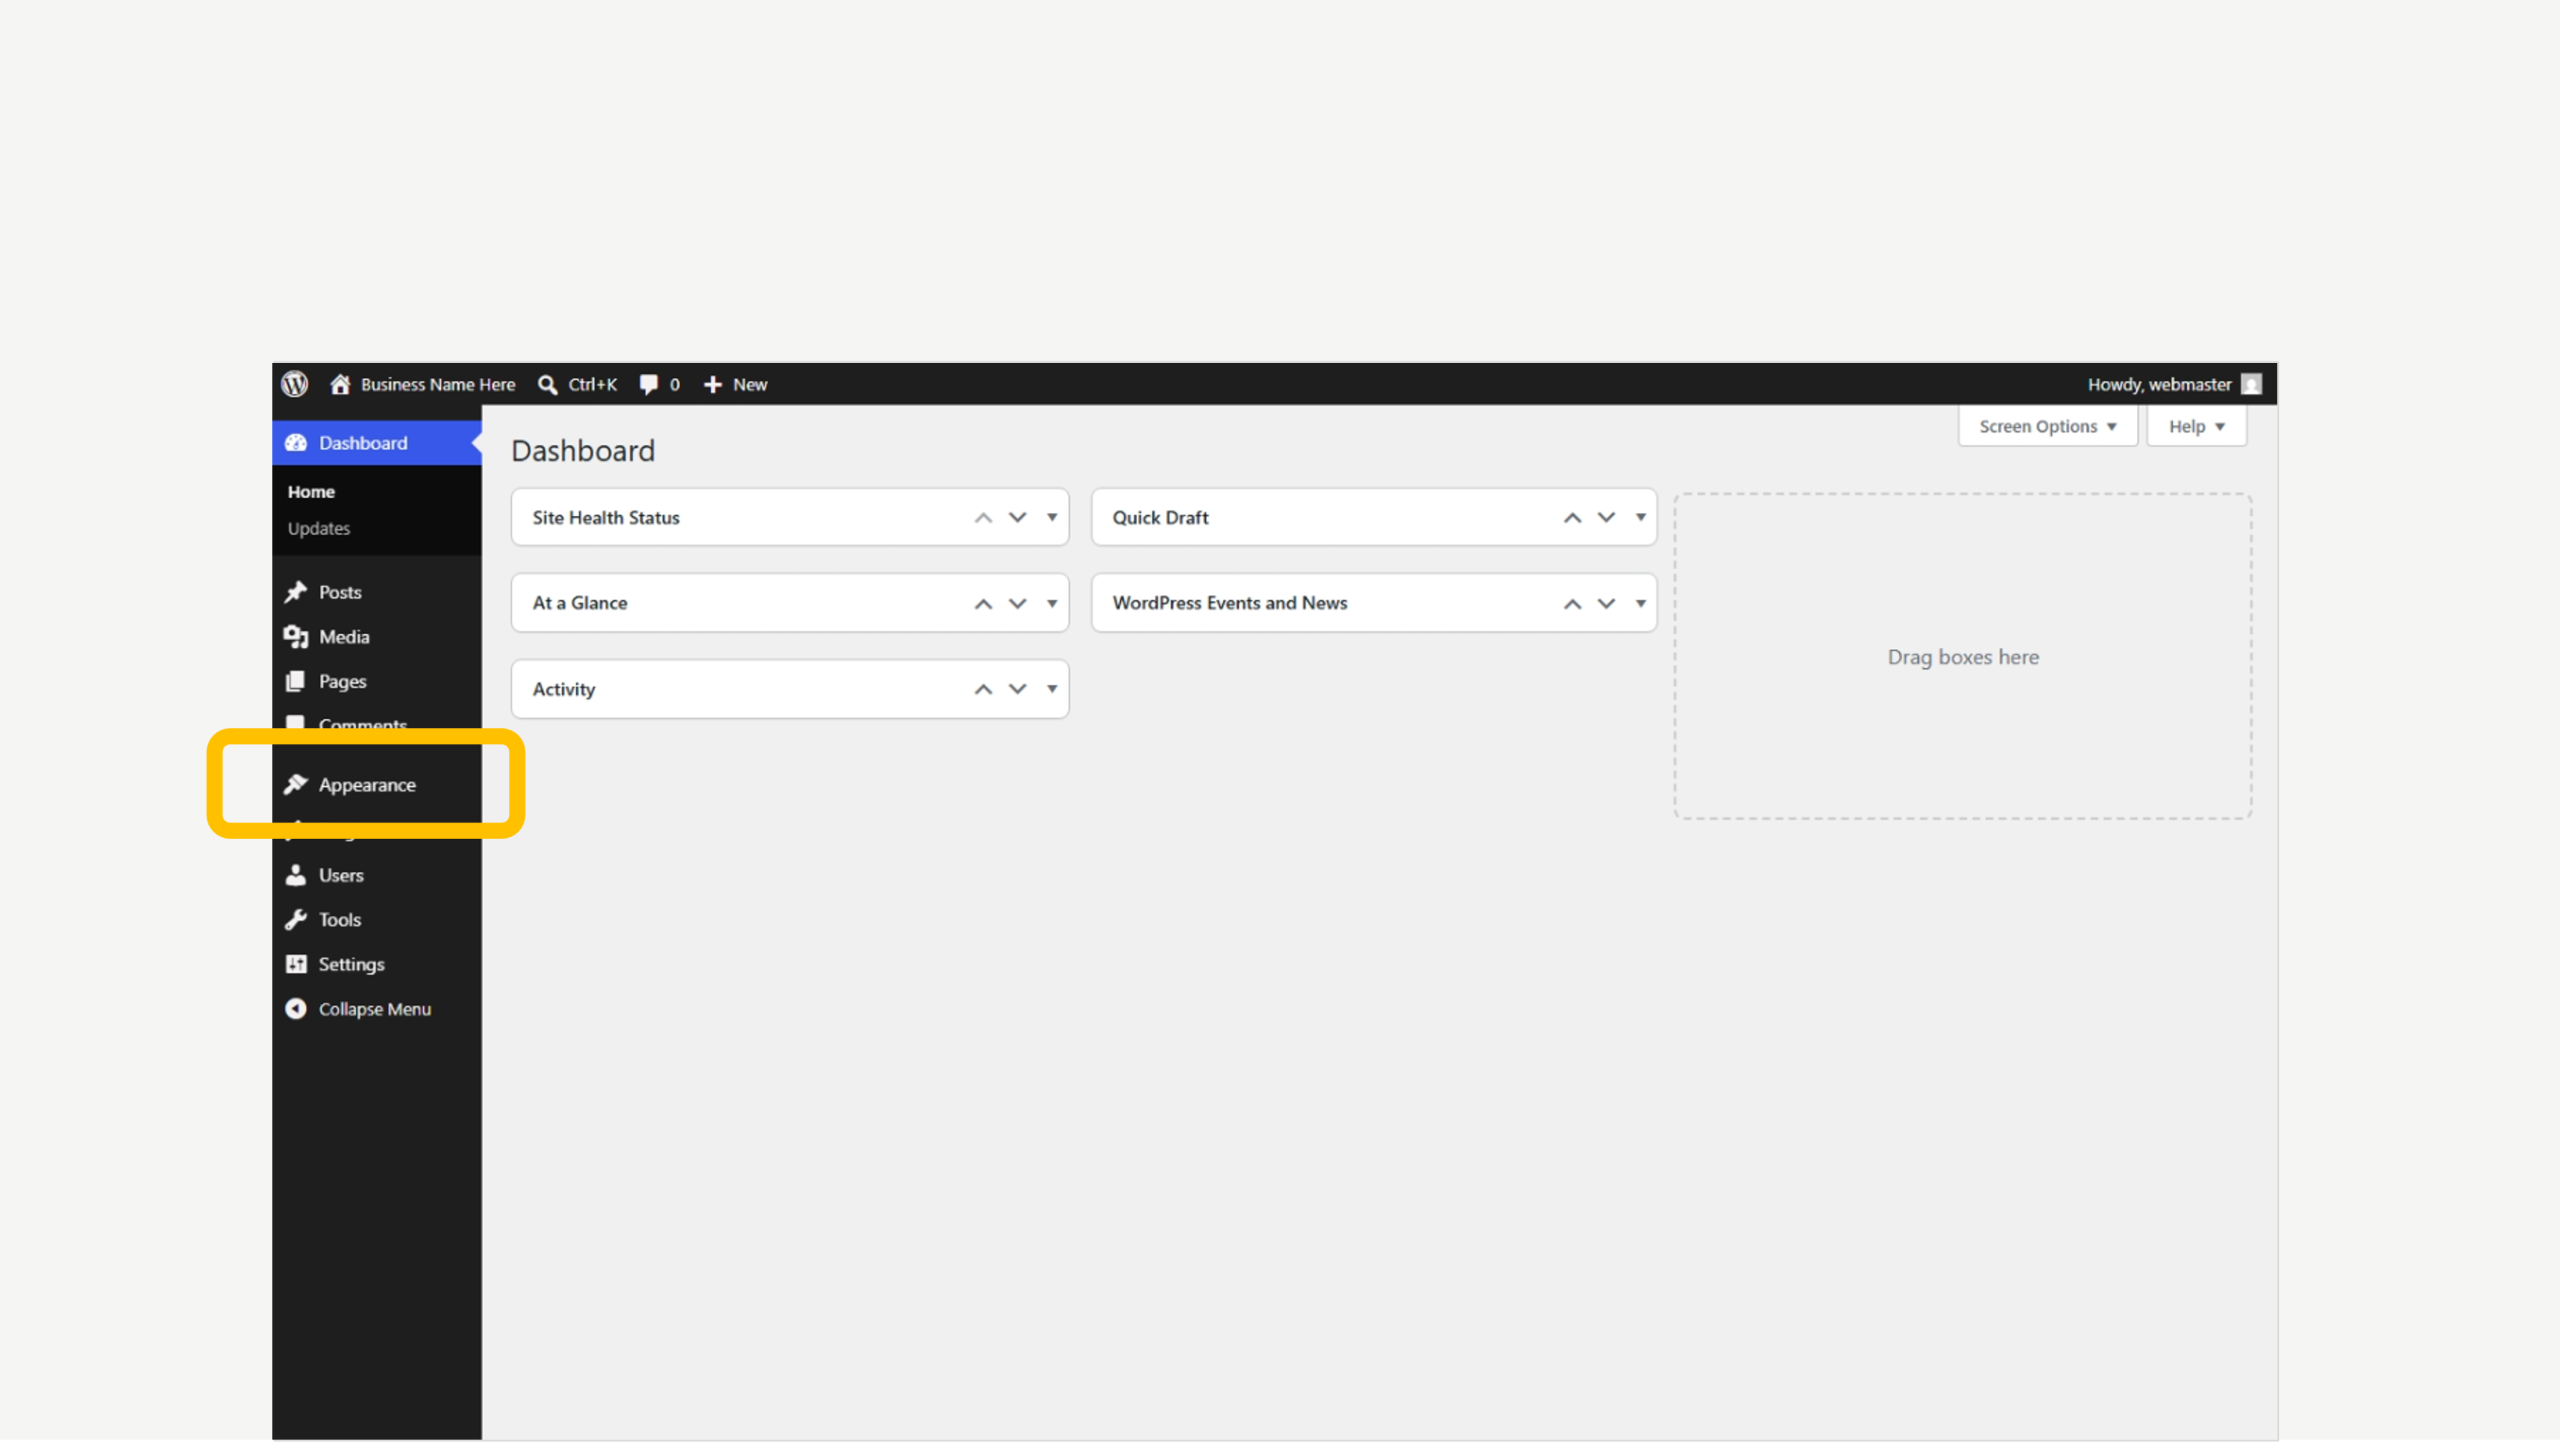
Task: Open the Media library icon
Action: [296, 637]
